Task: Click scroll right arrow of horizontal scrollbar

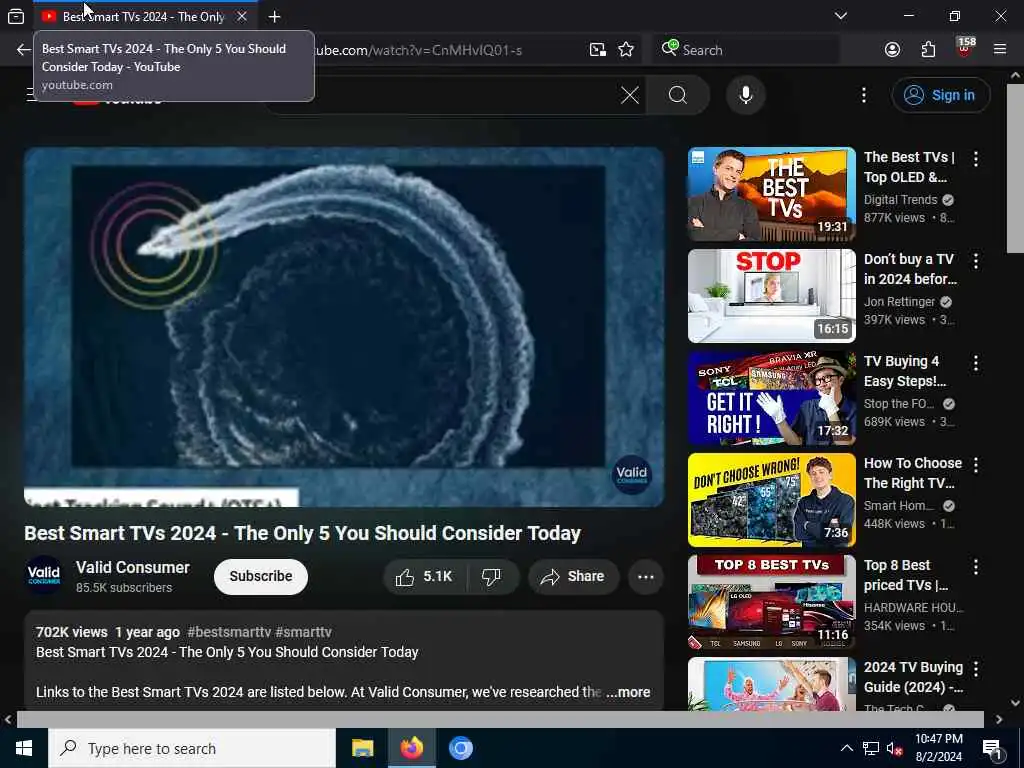Action: (x=999, y=719)
